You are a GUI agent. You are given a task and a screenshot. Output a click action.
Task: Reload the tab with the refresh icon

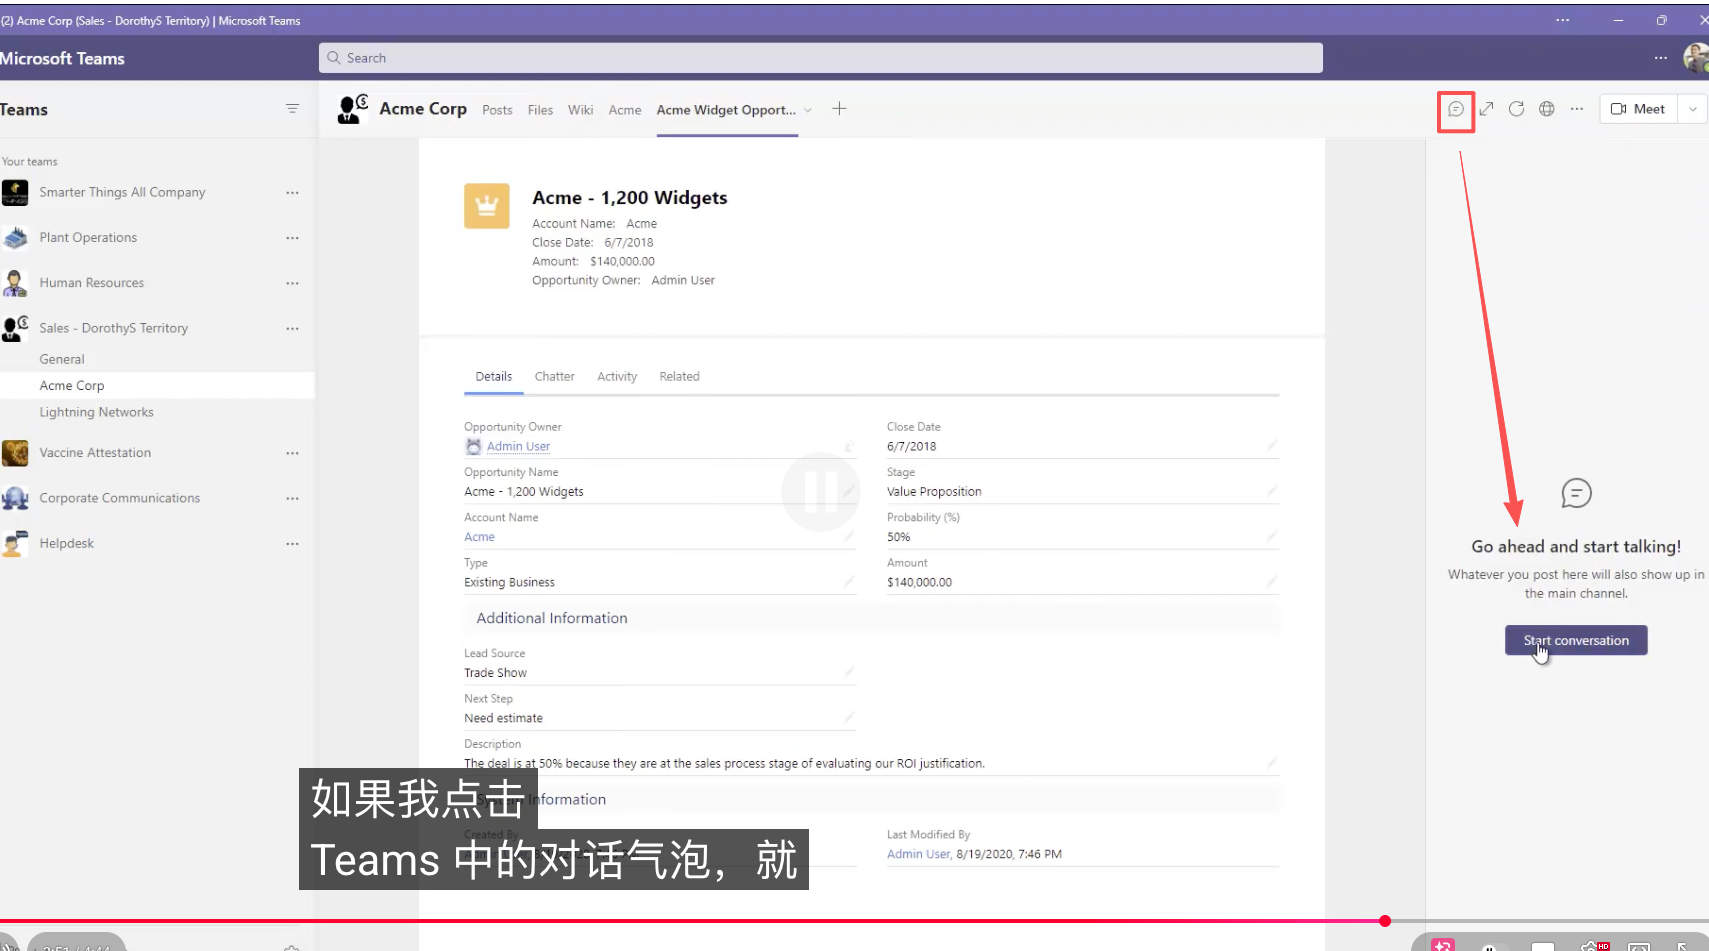1517,109
